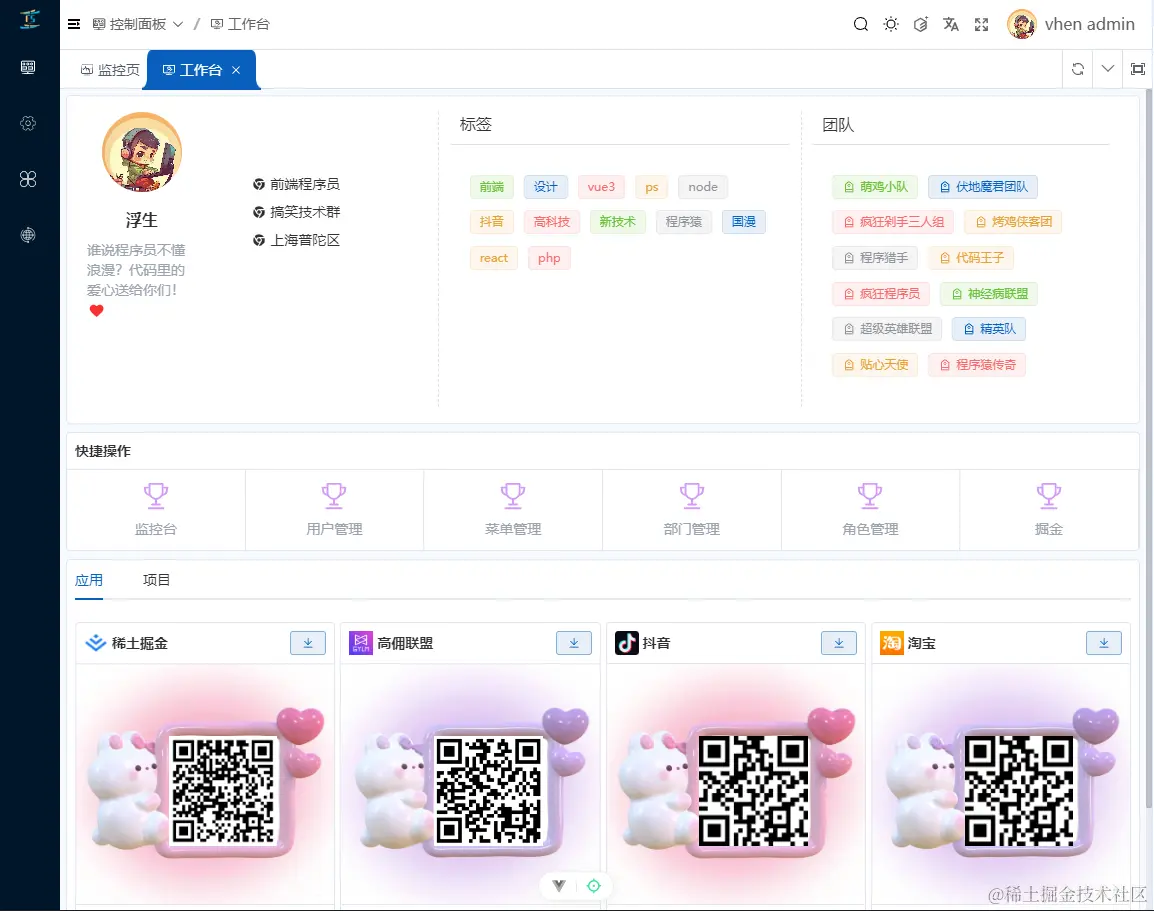Click the 上海普陀区 location text
1154x911 pixels.
pyautogui.click(x=305, y=241)
